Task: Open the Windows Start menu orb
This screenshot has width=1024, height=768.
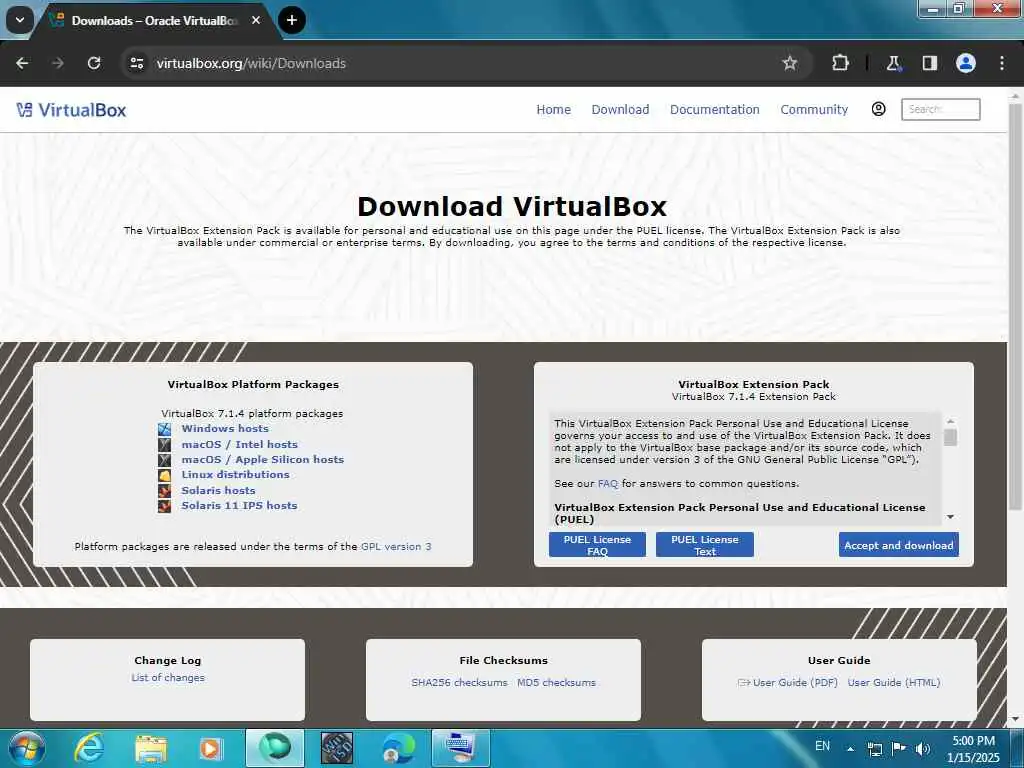Action: pyautogui.click(x=26, y=748)
